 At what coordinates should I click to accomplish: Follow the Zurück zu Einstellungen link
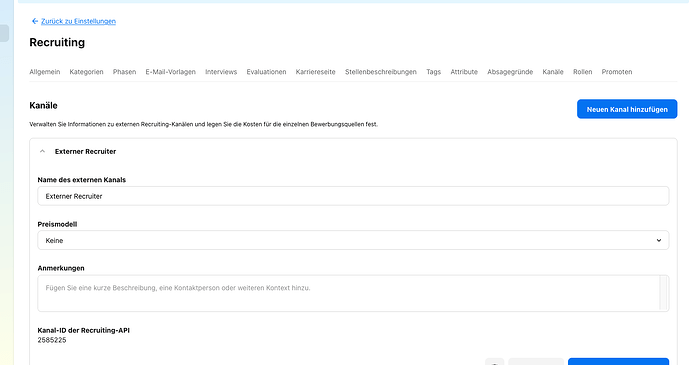[x=78, y=21]
